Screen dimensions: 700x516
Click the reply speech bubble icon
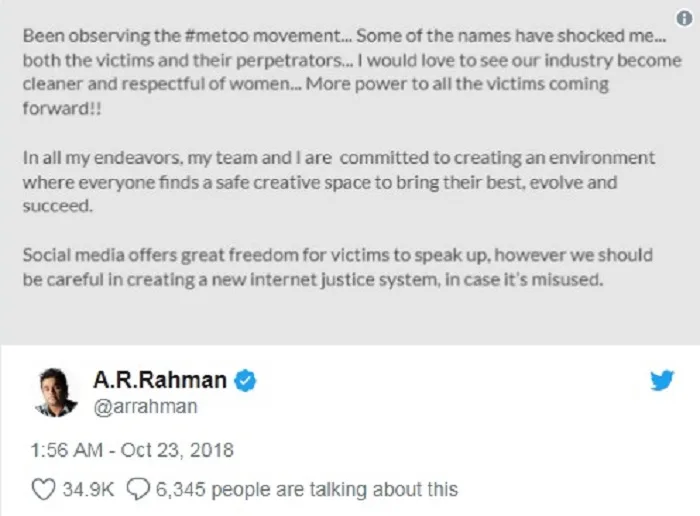point(139,490)
